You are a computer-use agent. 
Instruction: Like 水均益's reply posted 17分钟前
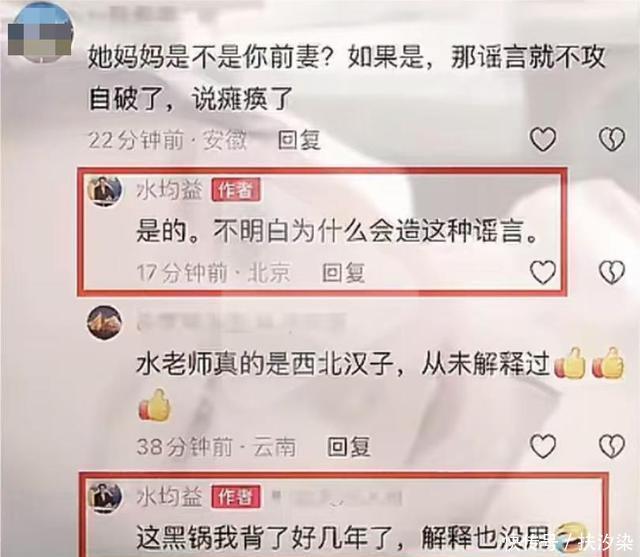(543, 272)
